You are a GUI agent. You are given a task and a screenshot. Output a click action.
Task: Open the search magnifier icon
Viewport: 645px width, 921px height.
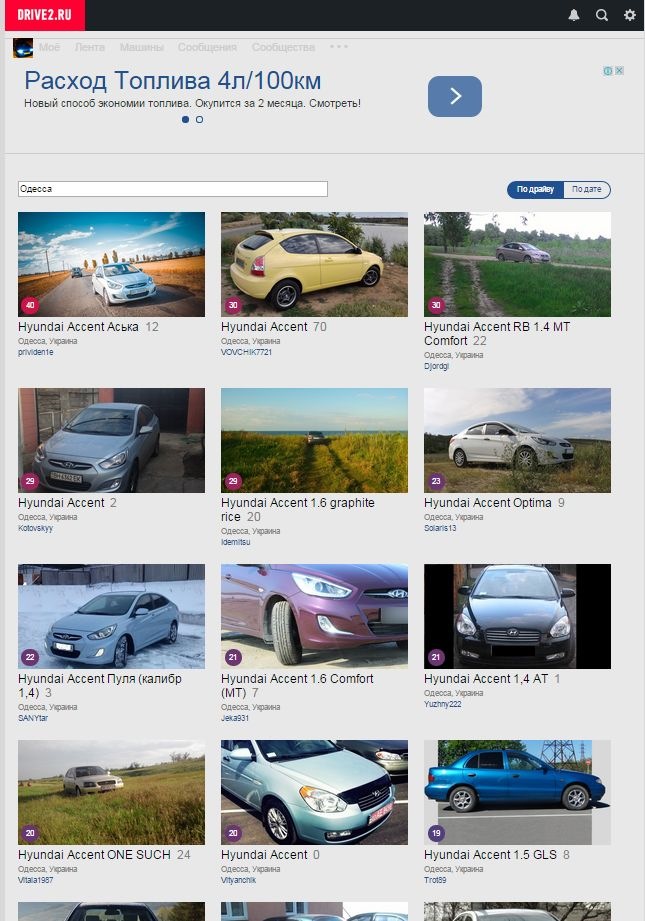point(602,15)
